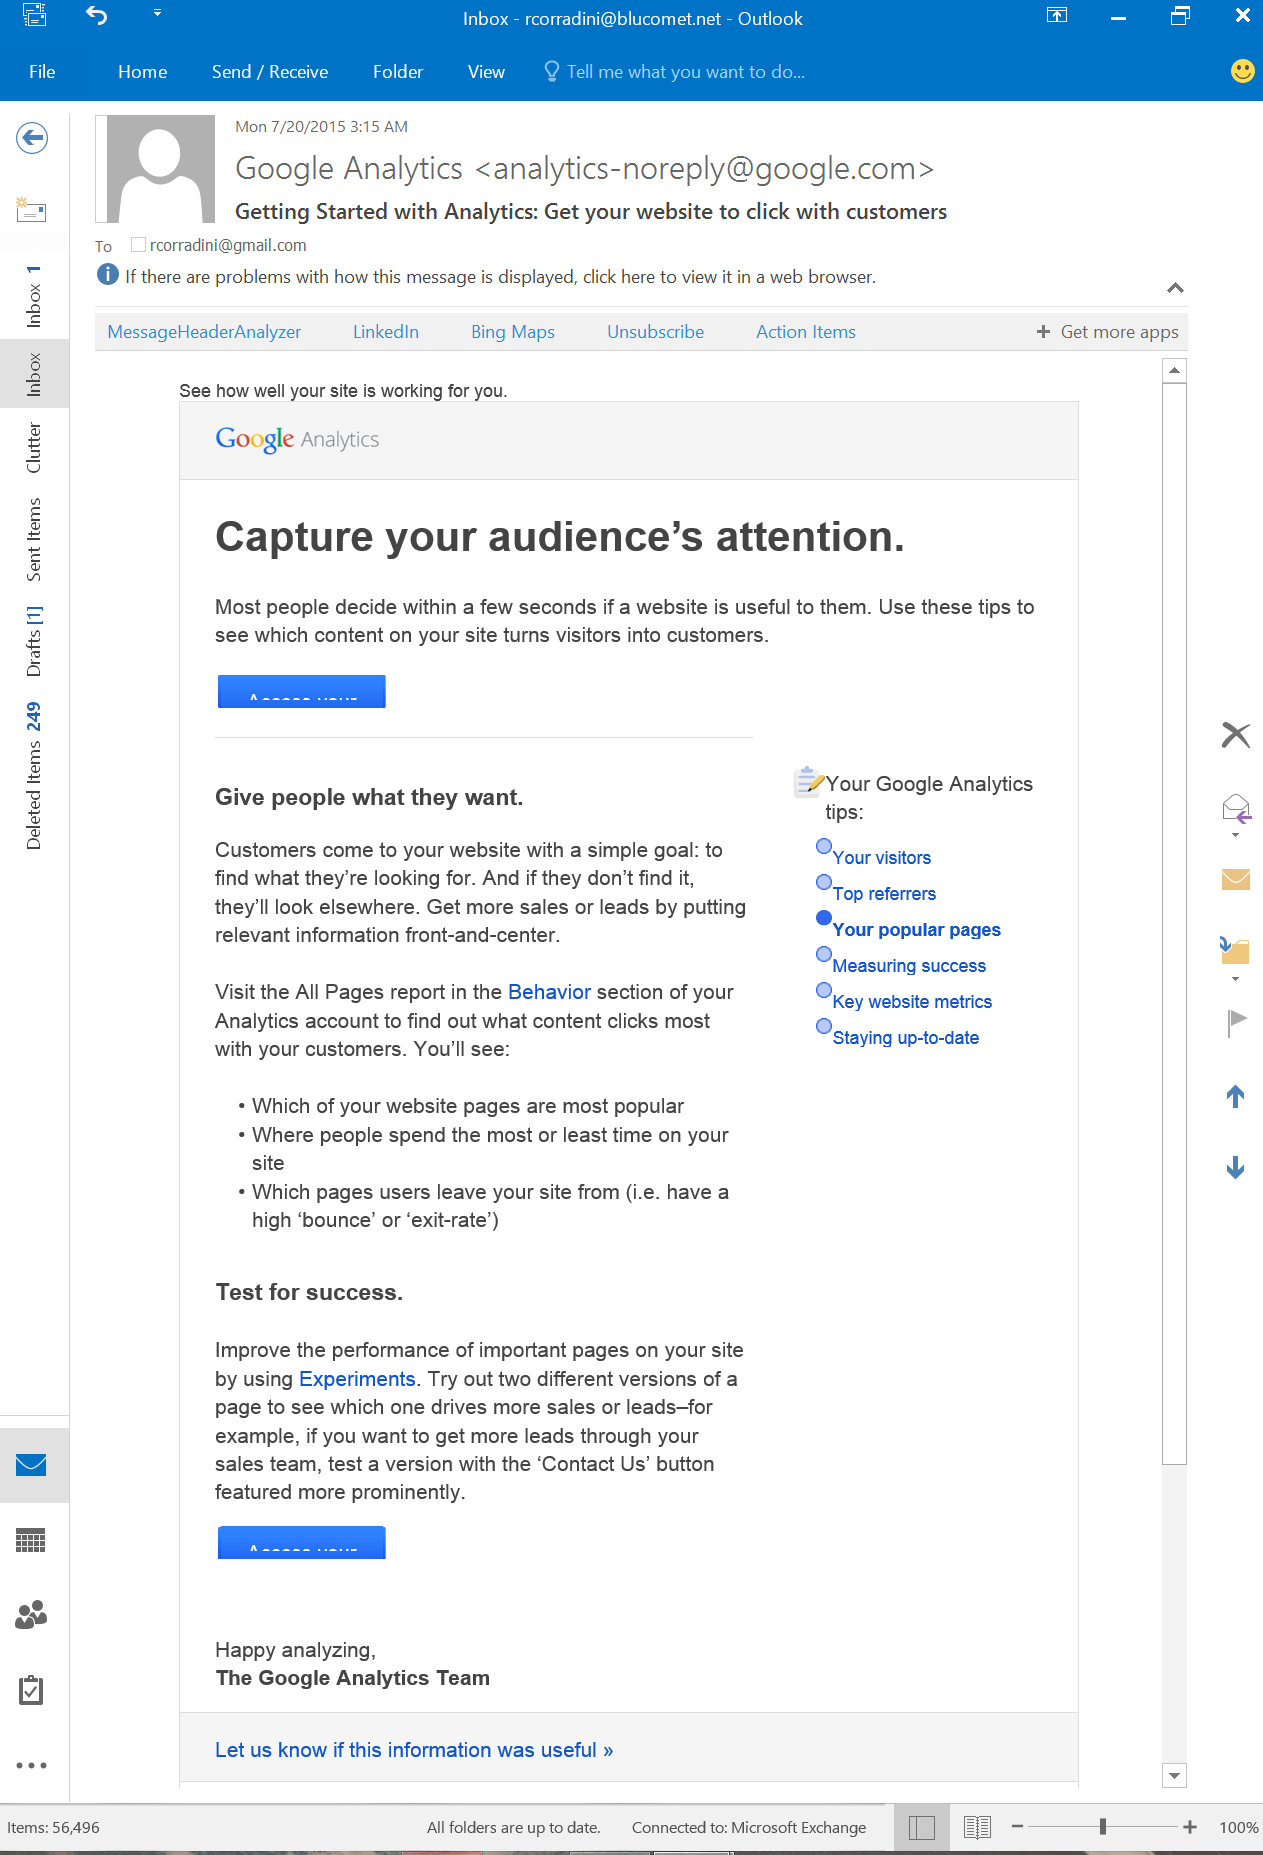Select the Staying up-to-date radio bullet
The width and height of the screenshot is (1263, 1855).
(824, 1026)
